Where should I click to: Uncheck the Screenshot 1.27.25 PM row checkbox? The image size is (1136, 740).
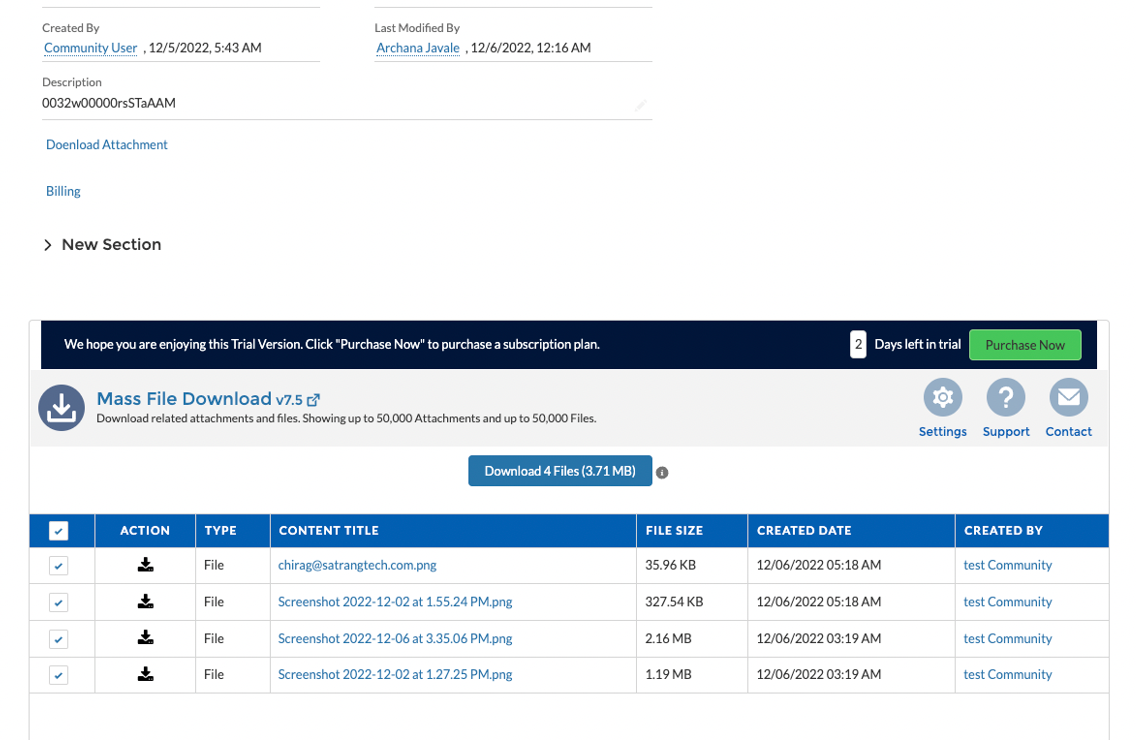coord(59,675)
